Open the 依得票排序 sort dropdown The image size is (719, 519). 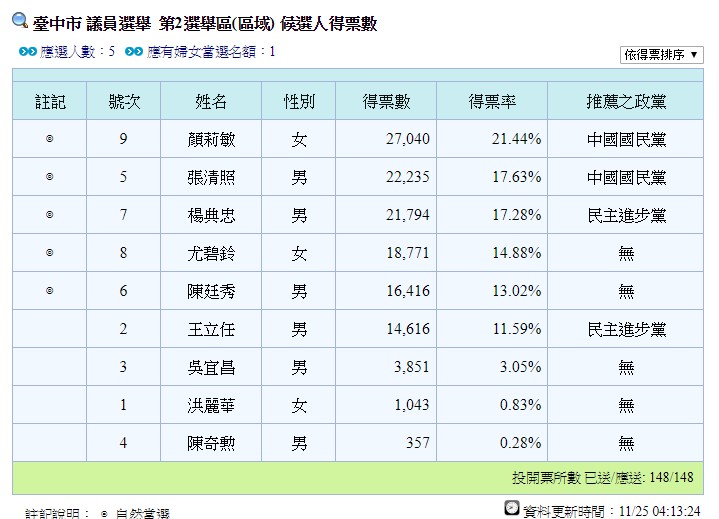(661, 55)
